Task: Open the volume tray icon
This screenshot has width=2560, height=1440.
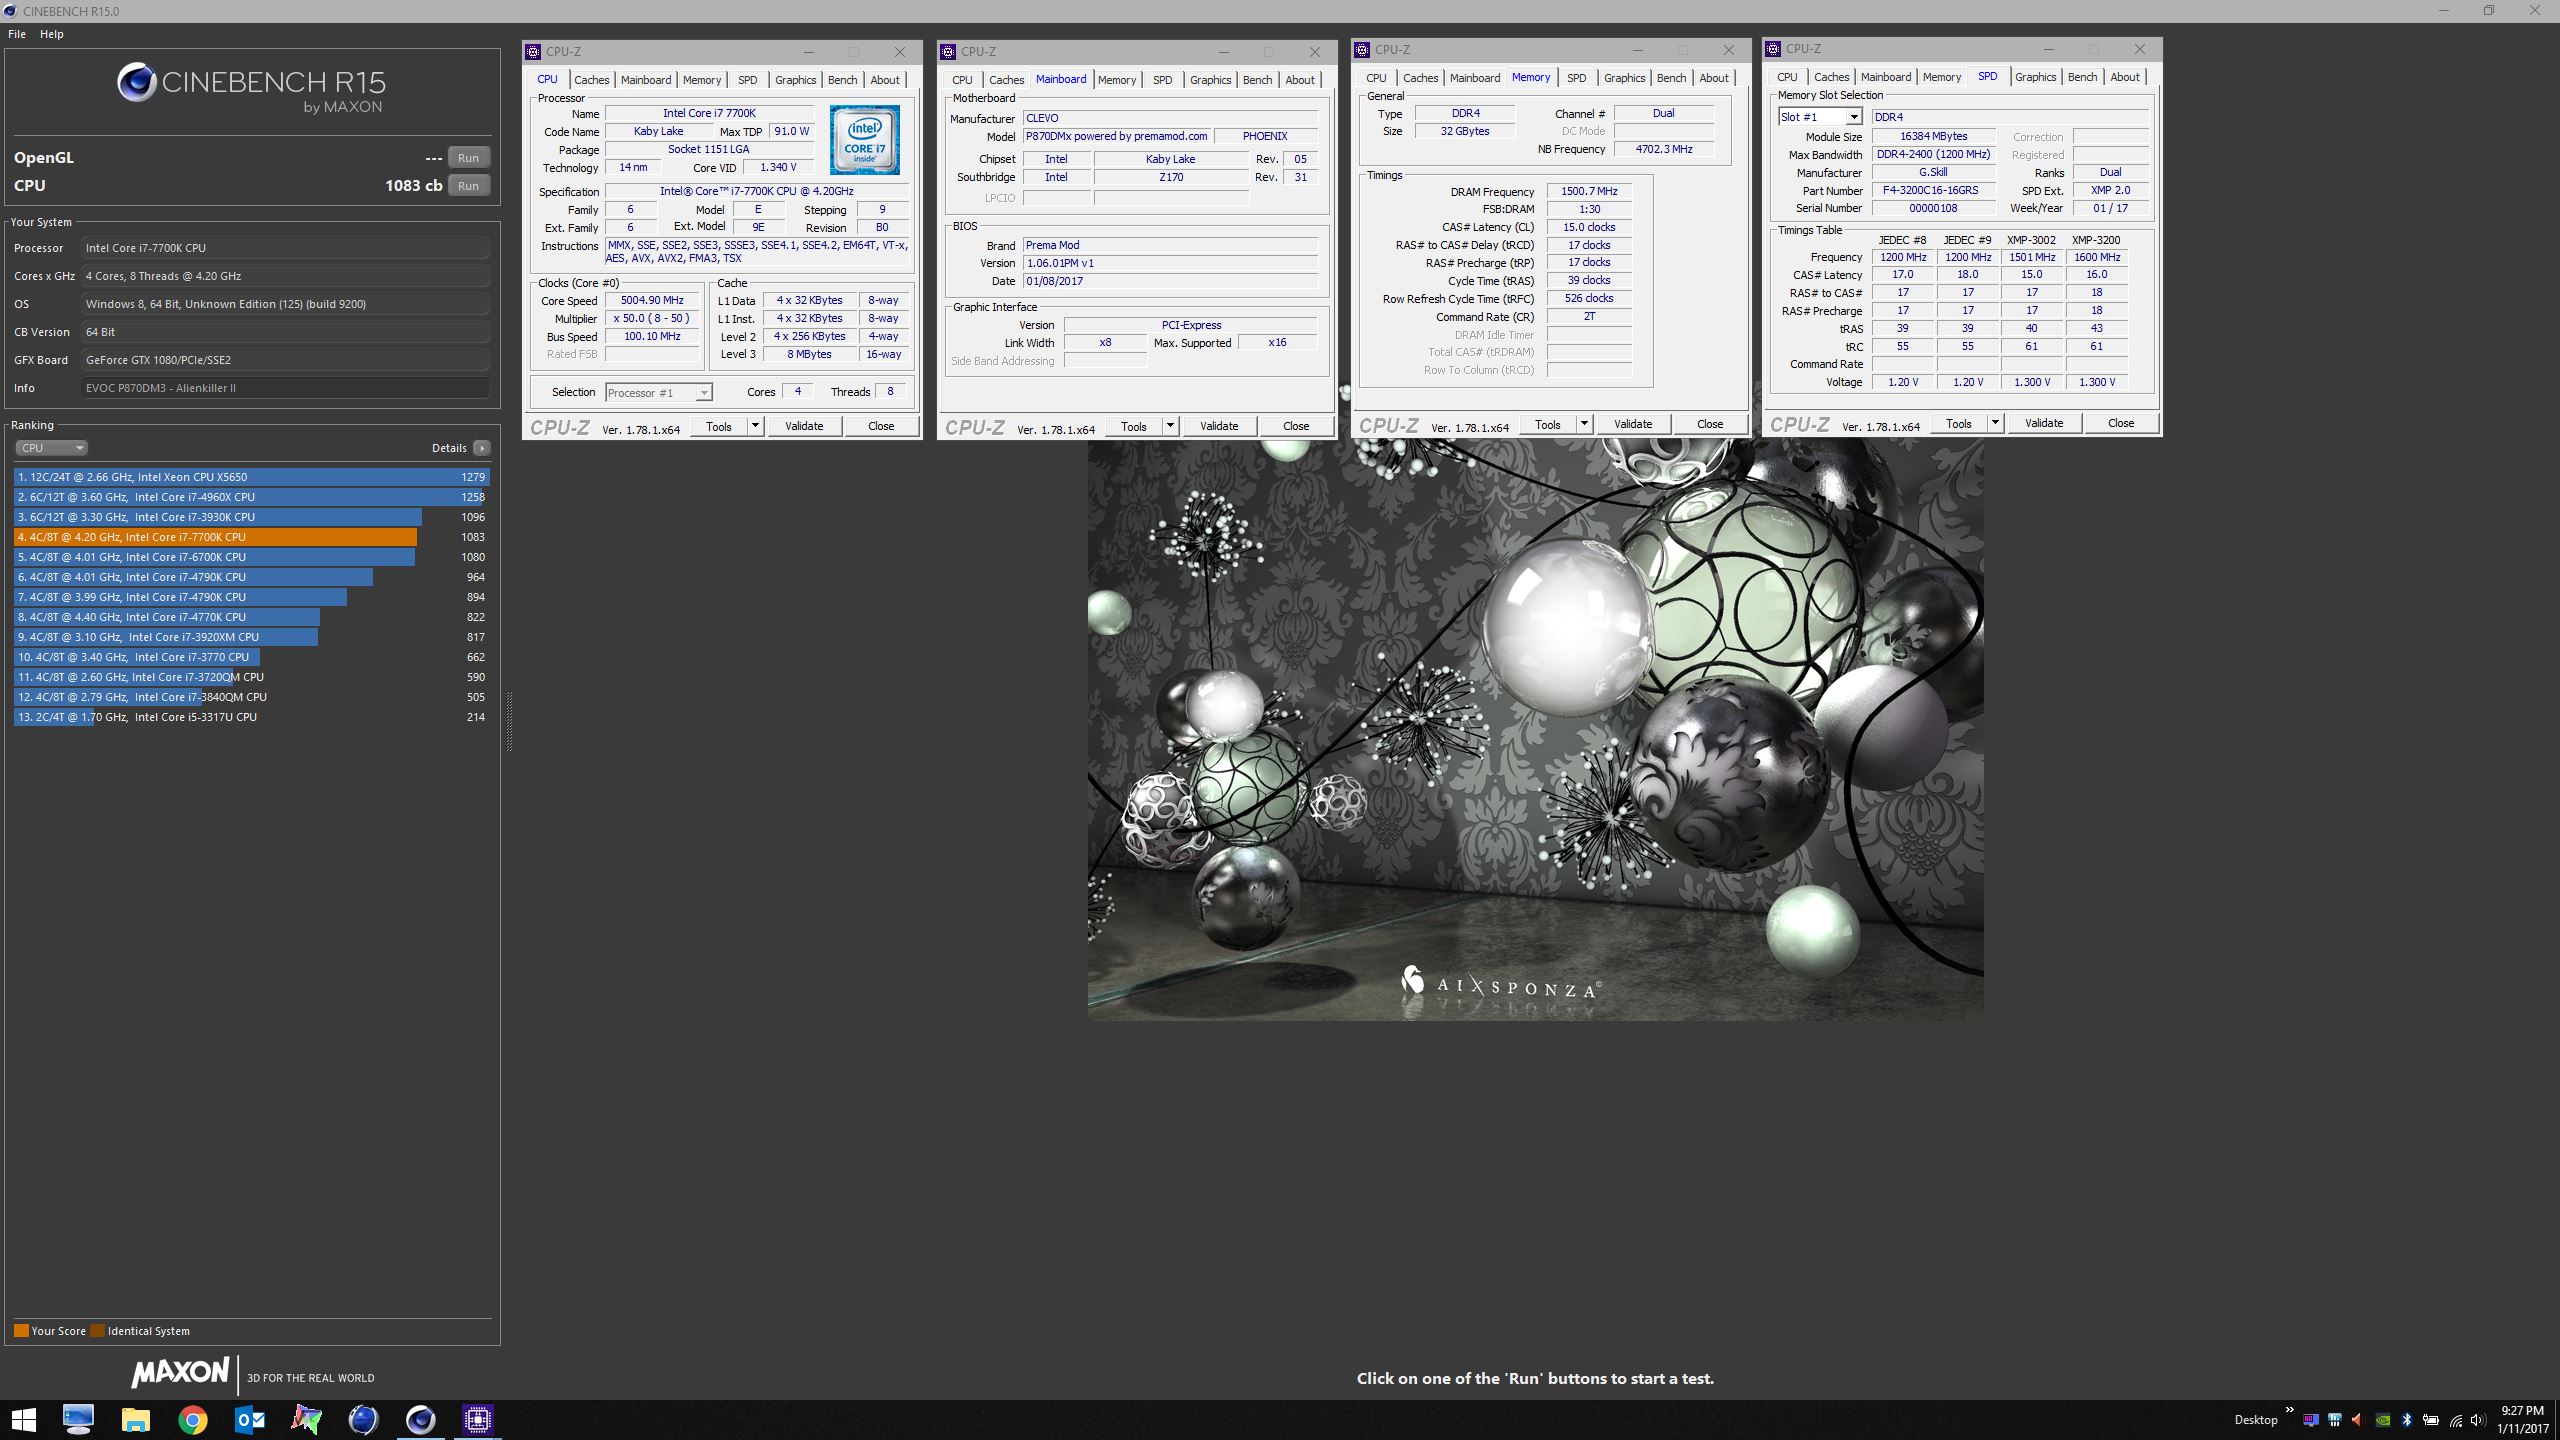Action: 2479,1420
